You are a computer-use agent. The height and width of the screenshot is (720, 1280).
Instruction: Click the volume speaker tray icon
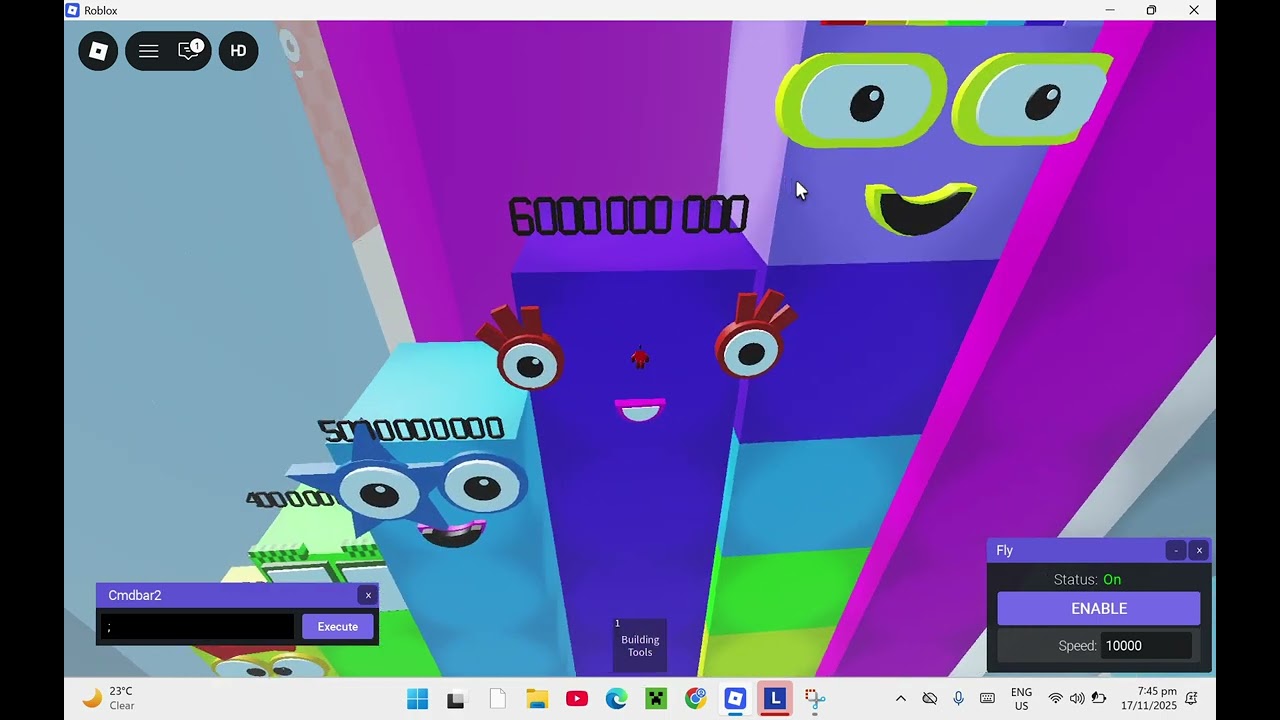click(x=1077, y=699)
